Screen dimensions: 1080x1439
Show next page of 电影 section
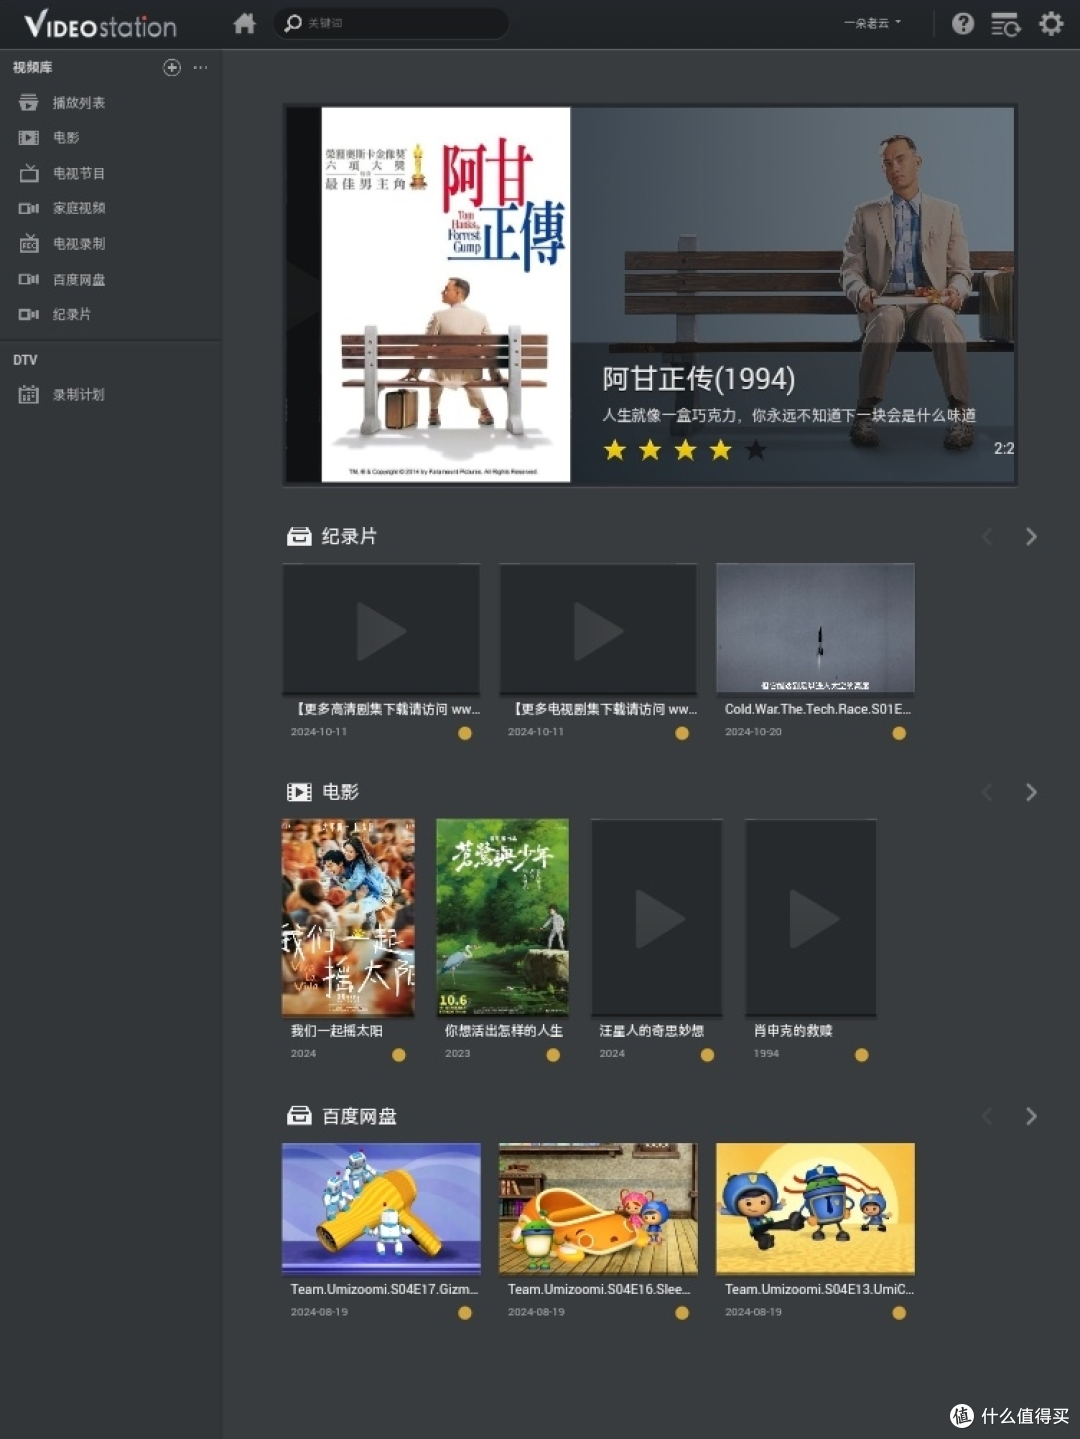coord(1031,792)
